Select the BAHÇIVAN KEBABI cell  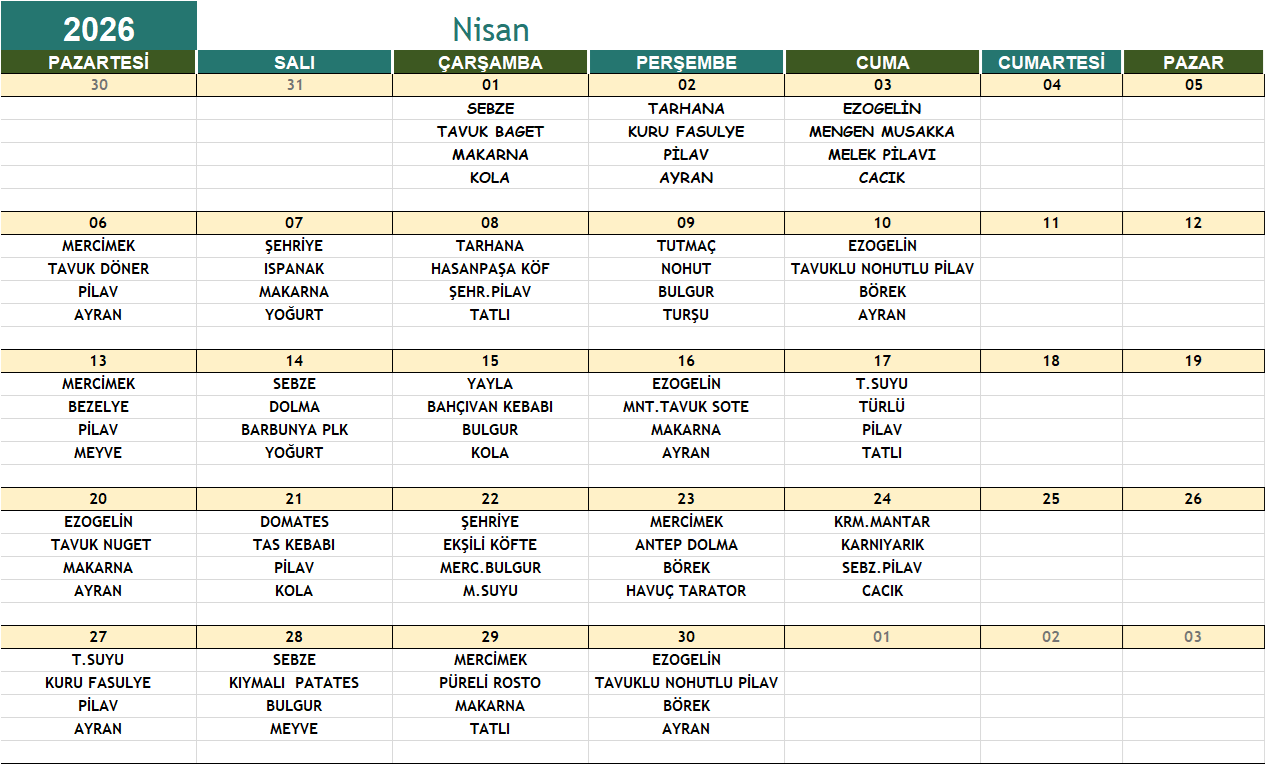pos(490,406)
